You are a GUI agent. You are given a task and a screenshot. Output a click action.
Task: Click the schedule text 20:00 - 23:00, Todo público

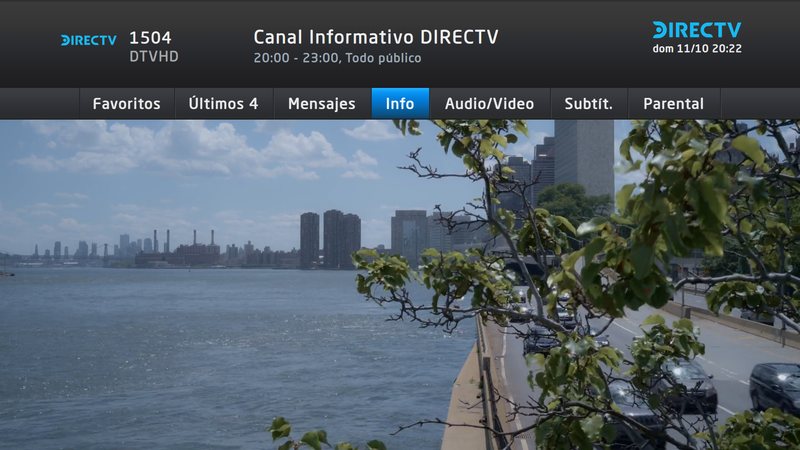coord(337,58)
